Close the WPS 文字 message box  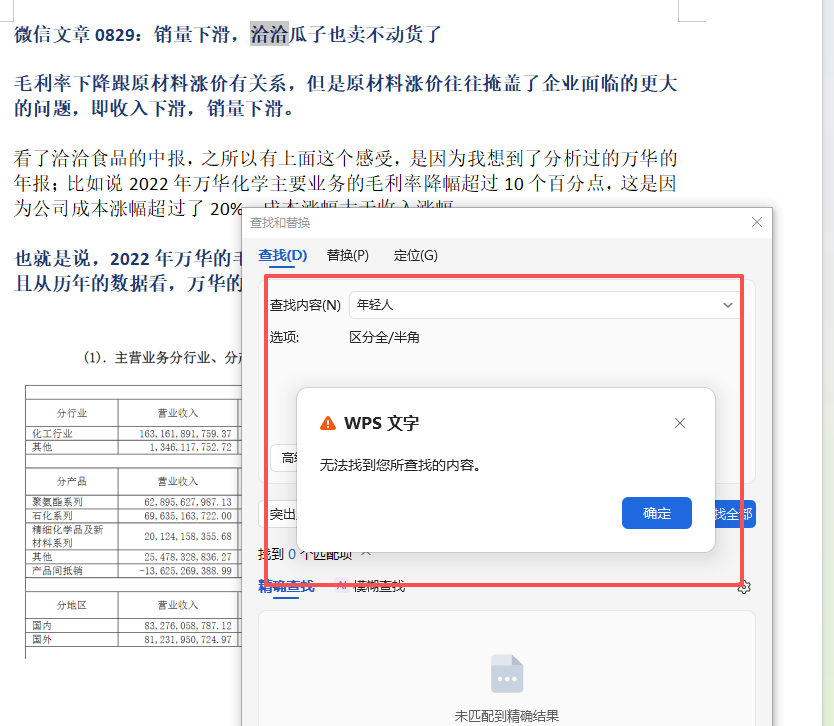click(x=679, y=423)
